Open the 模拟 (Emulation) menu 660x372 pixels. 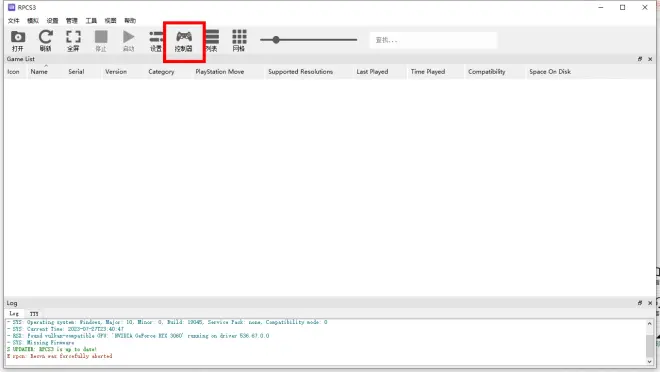33,21
